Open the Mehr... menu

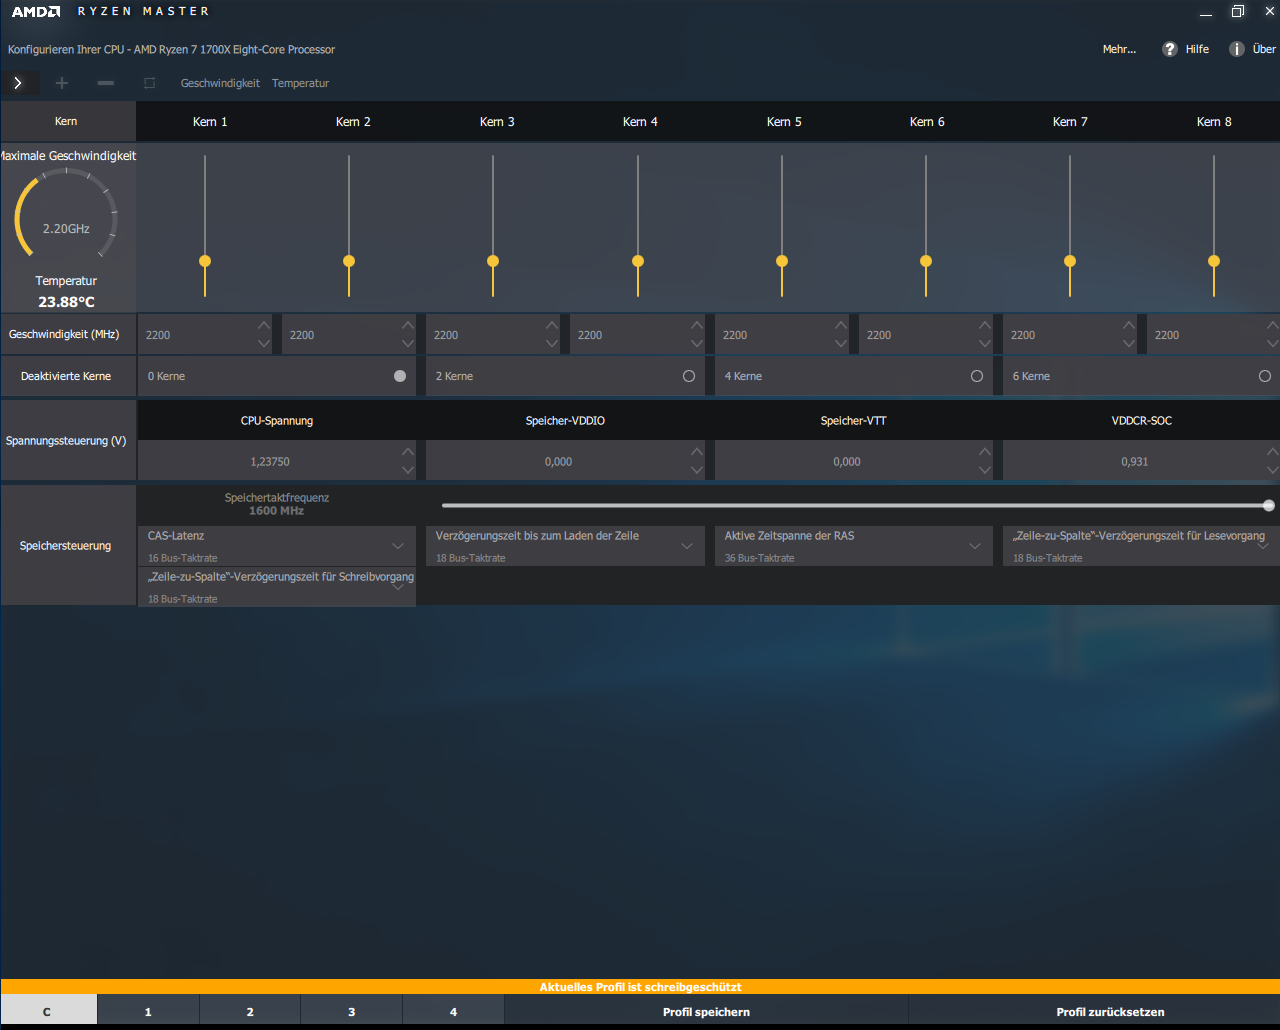(1119, 49)
